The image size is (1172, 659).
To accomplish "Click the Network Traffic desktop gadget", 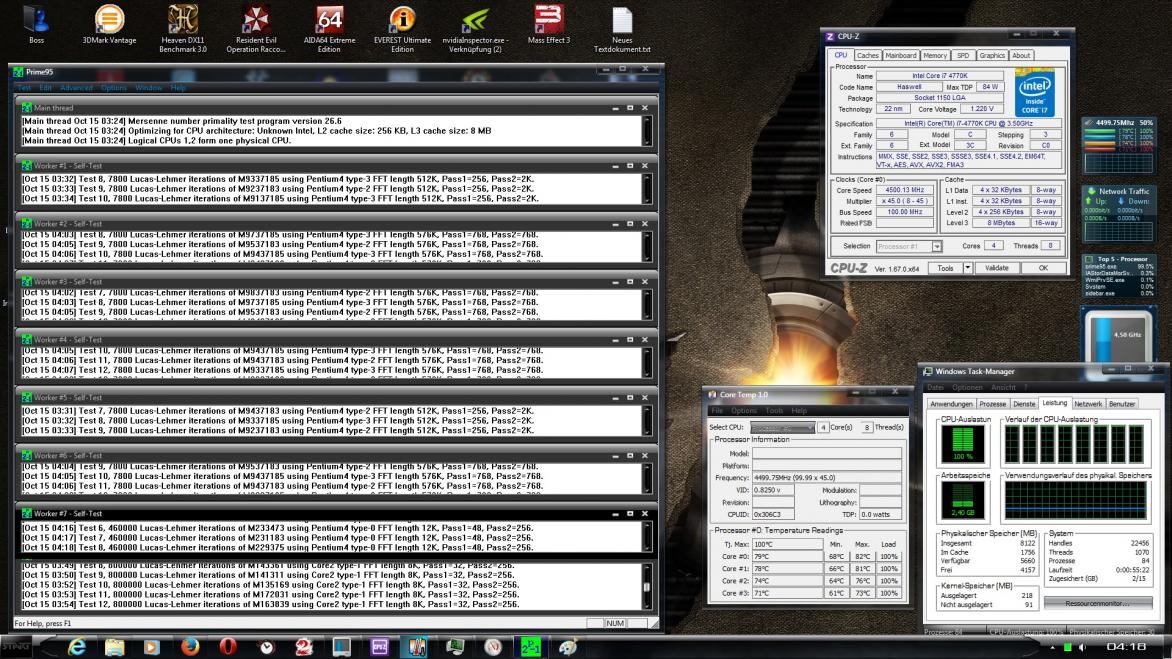I will point(1119,212).
